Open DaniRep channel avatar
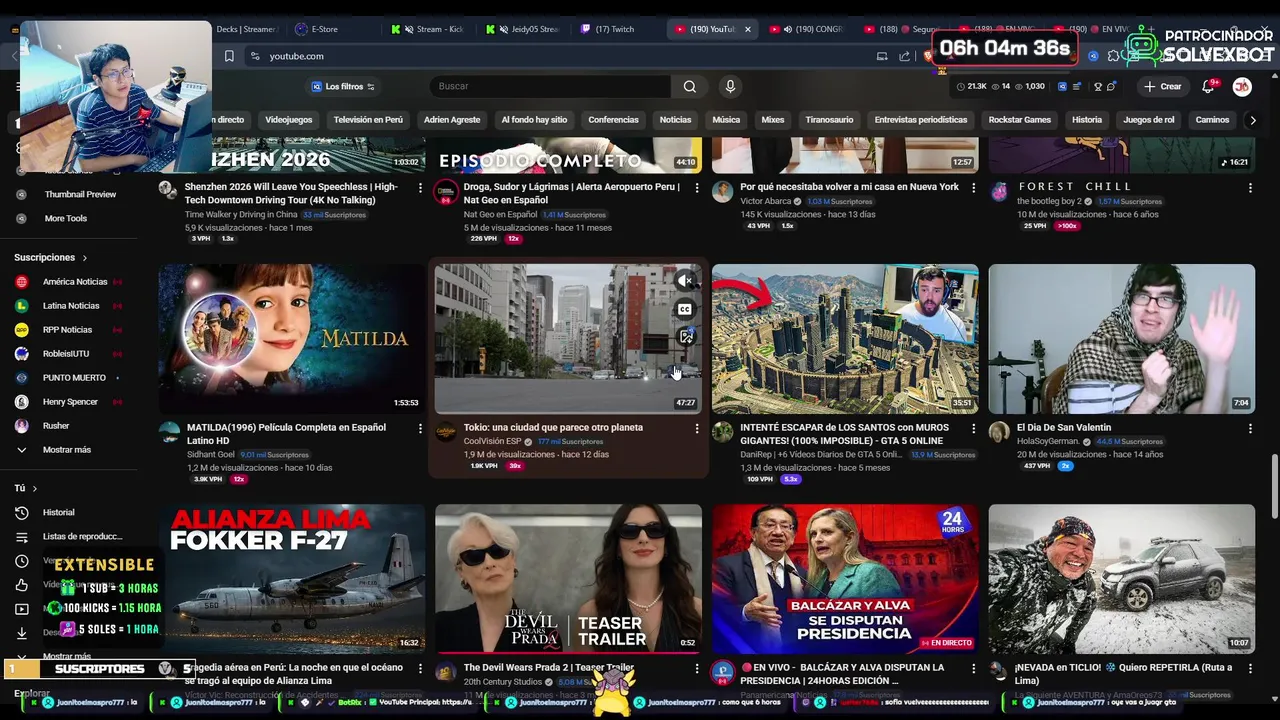Screen dimensions: 1280x720 pos(723,432)
